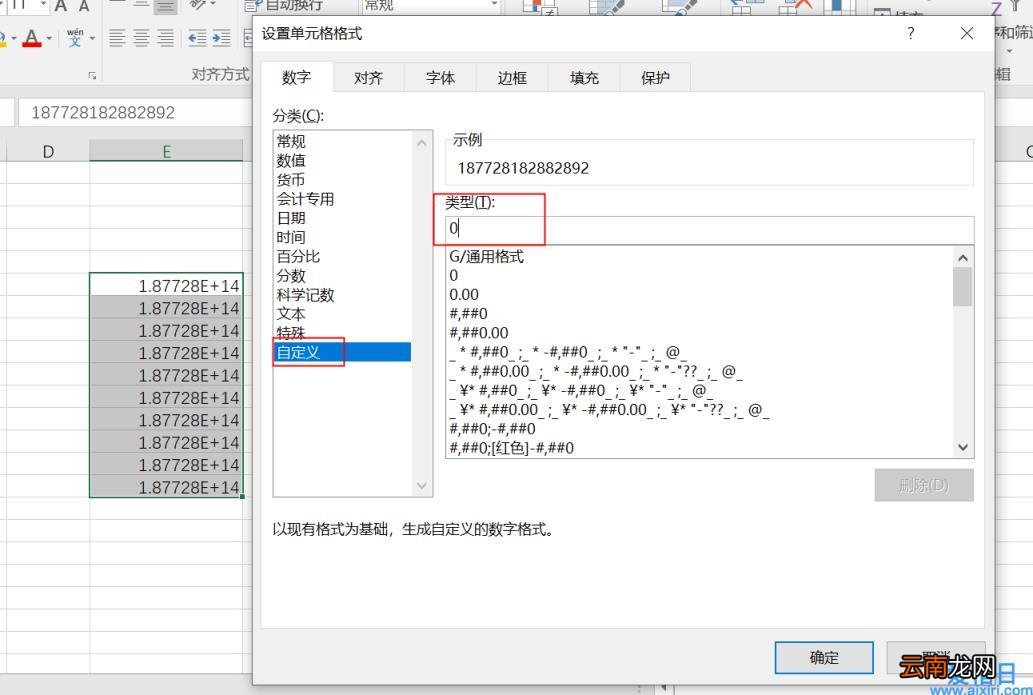Select column D header
The image size is (1033, 695).
48,152
